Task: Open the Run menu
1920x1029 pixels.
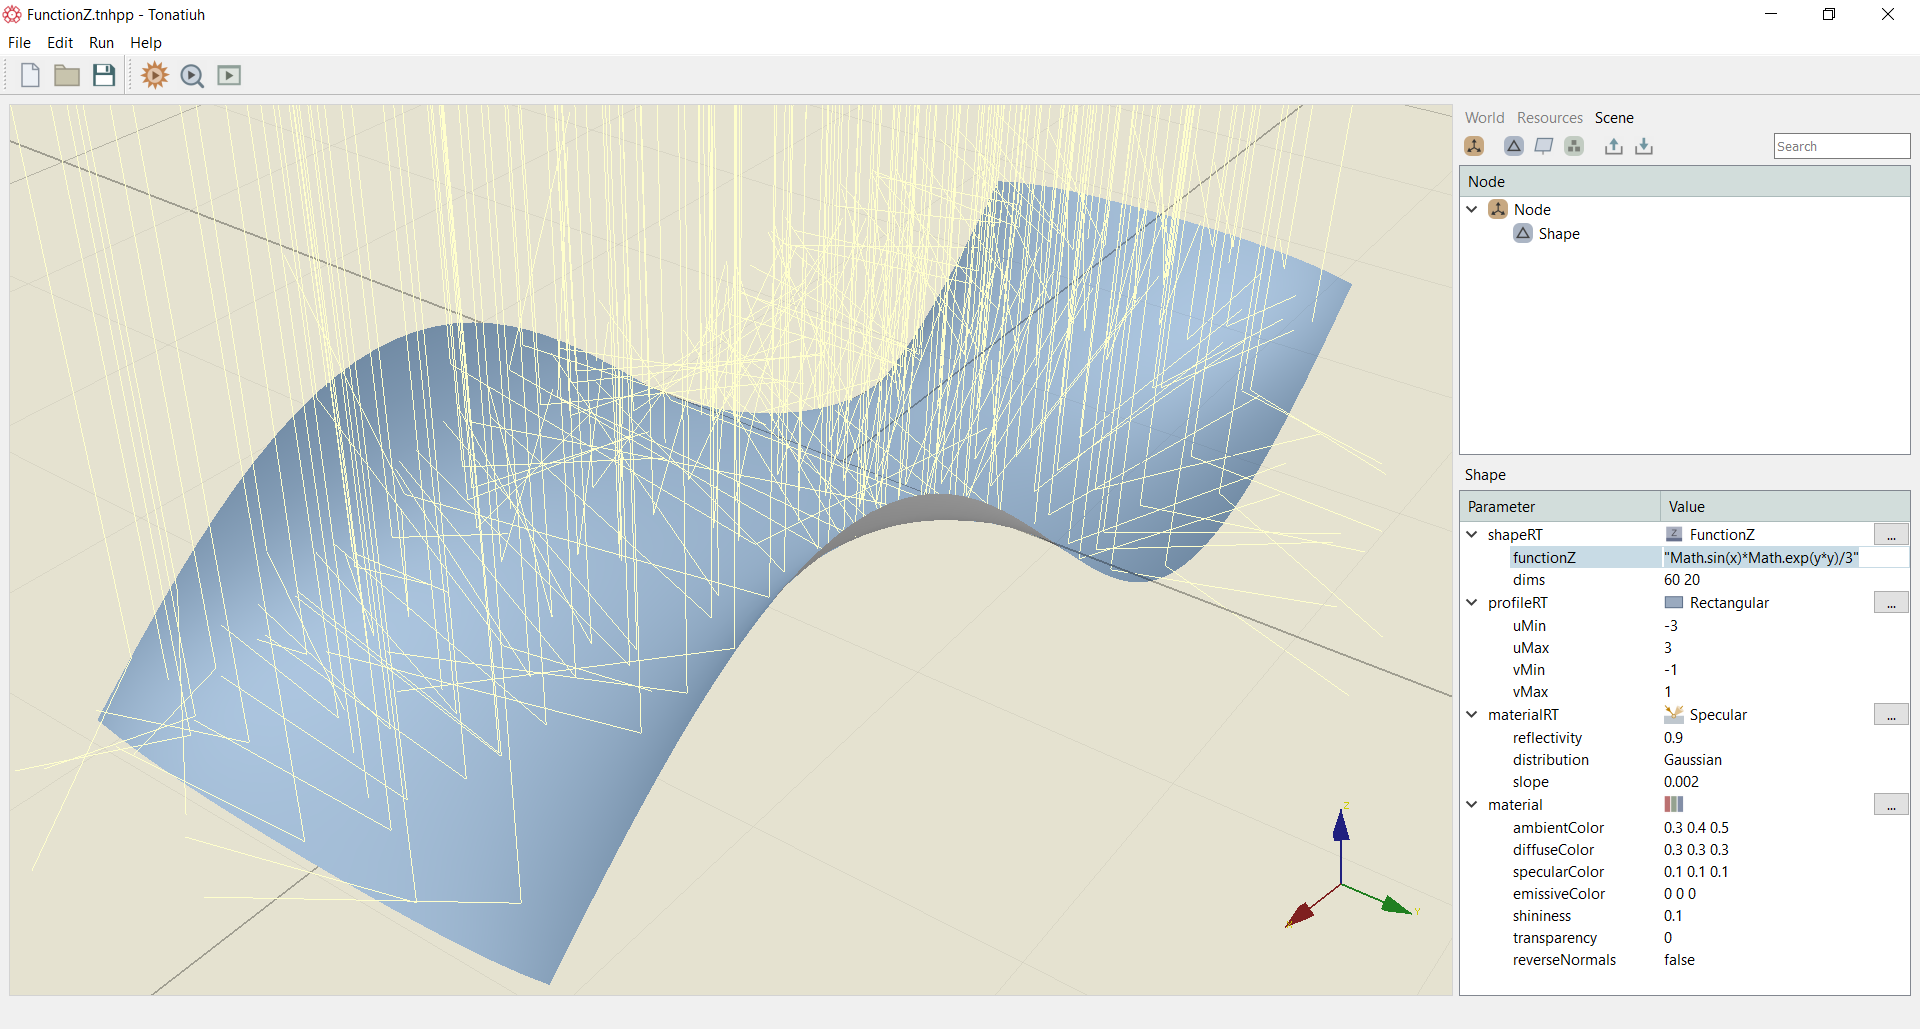Action: coord(101,43)
